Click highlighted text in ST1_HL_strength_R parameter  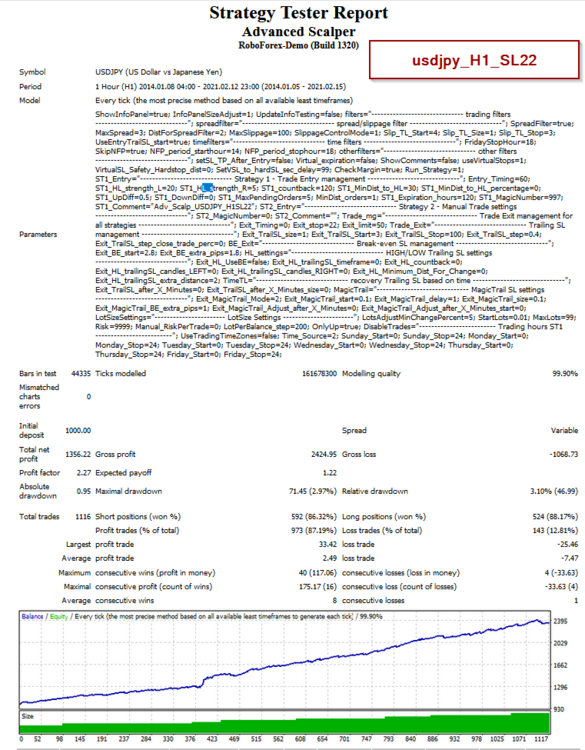pyautogui.click(x=207, y=188)
